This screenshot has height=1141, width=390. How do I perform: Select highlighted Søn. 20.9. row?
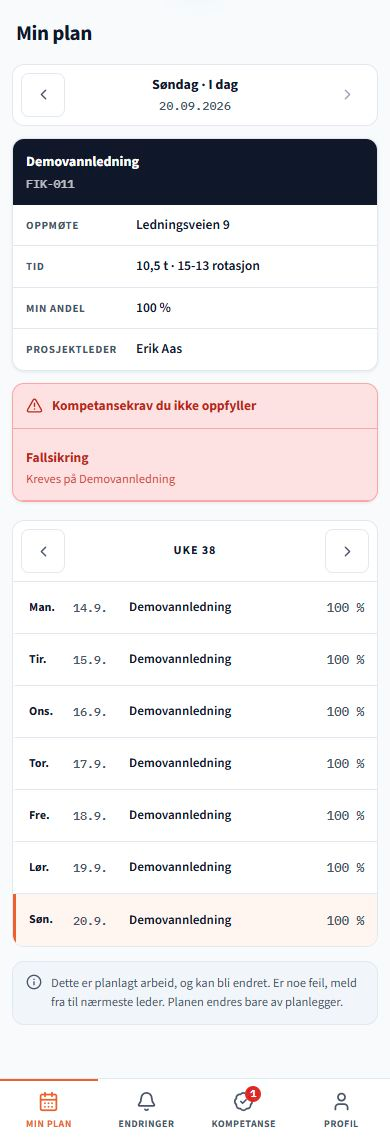click(195, 921)
